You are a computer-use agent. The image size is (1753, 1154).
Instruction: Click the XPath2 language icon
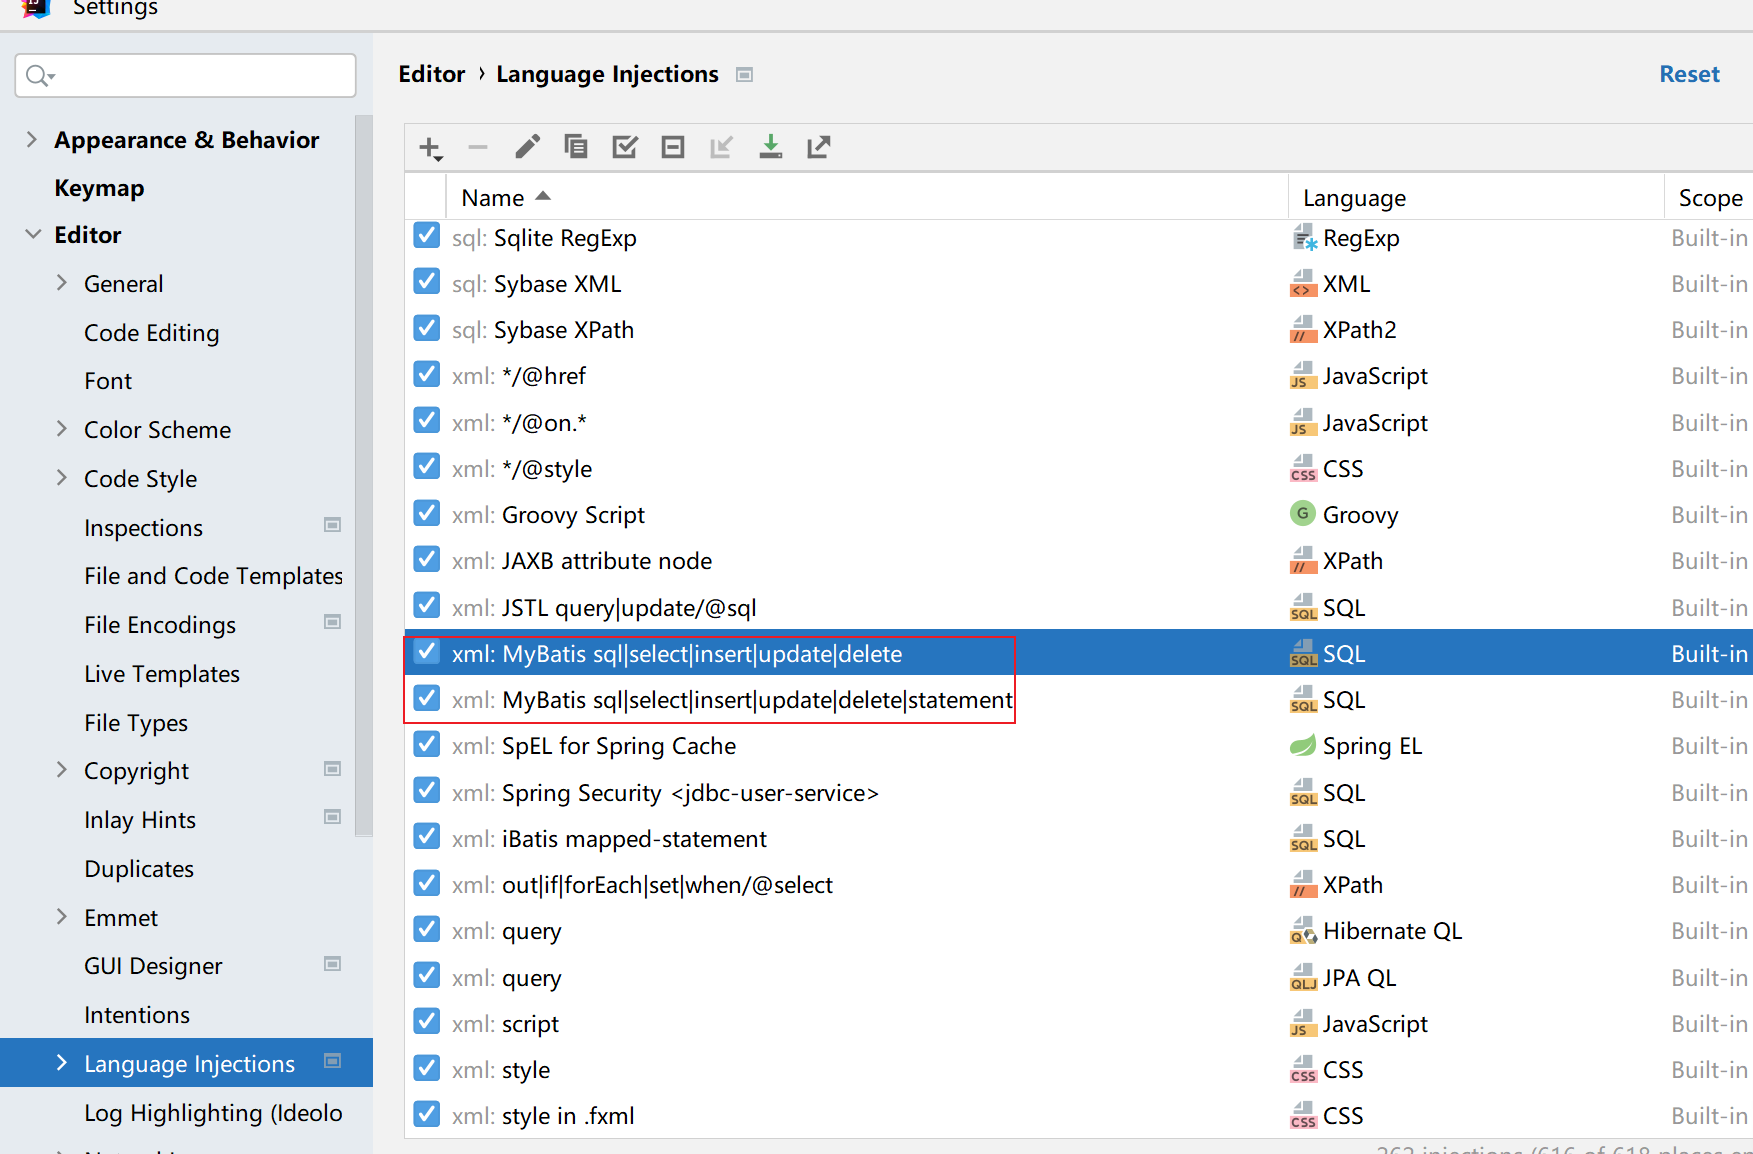pyautogui.click(x=1303, y=330)
